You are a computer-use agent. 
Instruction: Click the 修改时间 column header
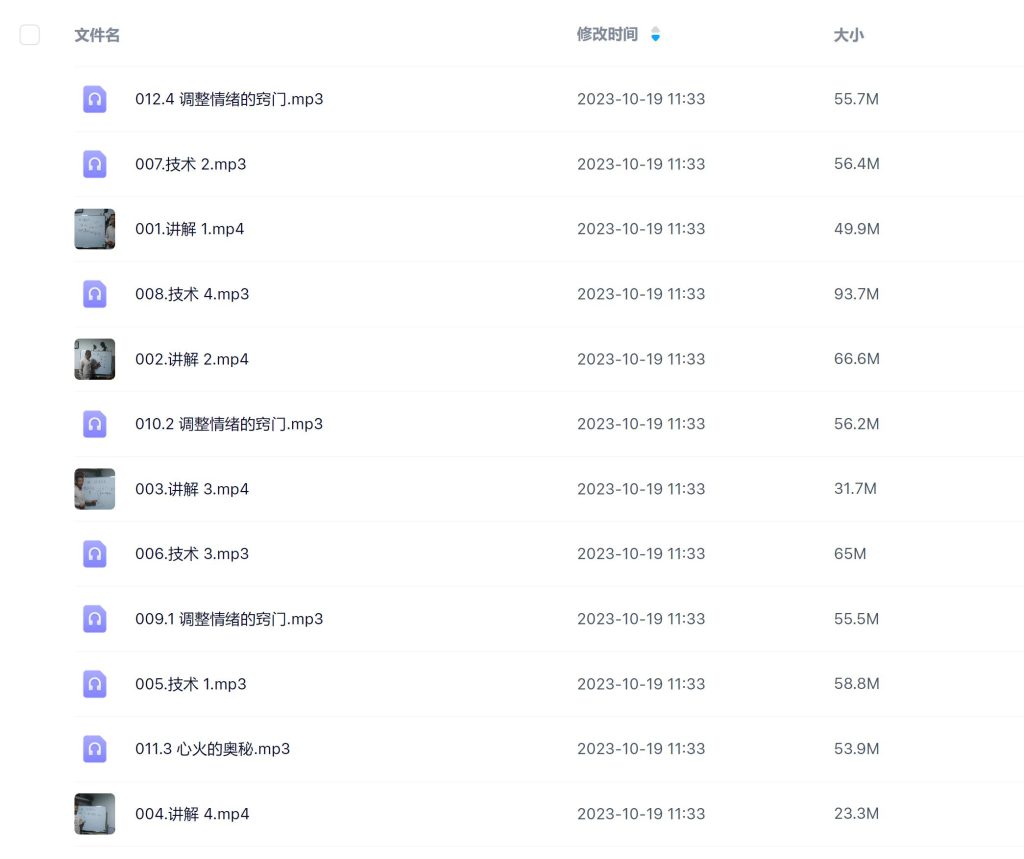point(606,35)
